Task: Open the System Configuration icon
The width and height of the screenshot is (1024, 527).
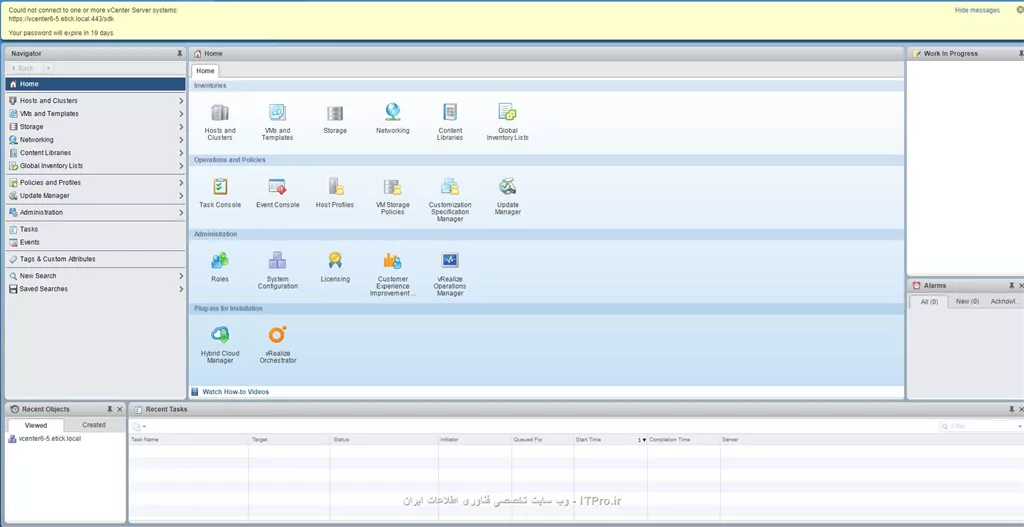Action: (x=278, y=261)
